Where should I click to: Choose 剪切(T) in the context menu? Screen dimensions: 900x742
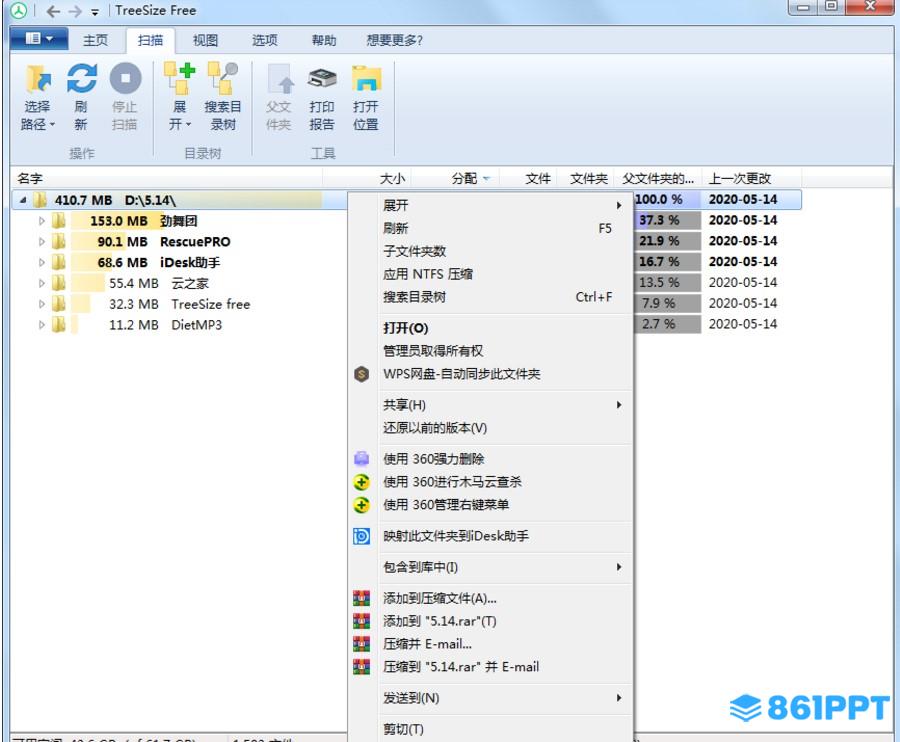click(x=505, y=729)
